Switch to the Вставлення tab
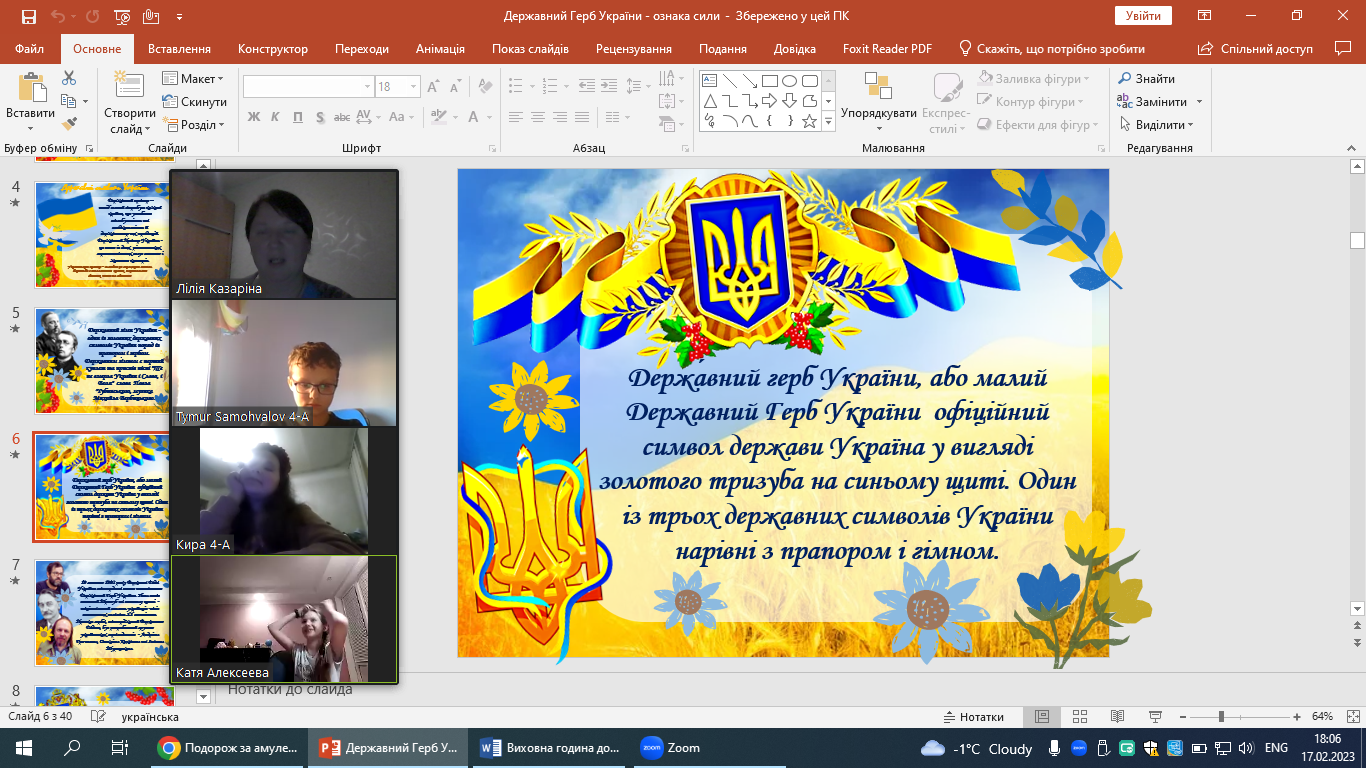The width and height of the screenshot is (1366, 768). (x=179, y=49)
